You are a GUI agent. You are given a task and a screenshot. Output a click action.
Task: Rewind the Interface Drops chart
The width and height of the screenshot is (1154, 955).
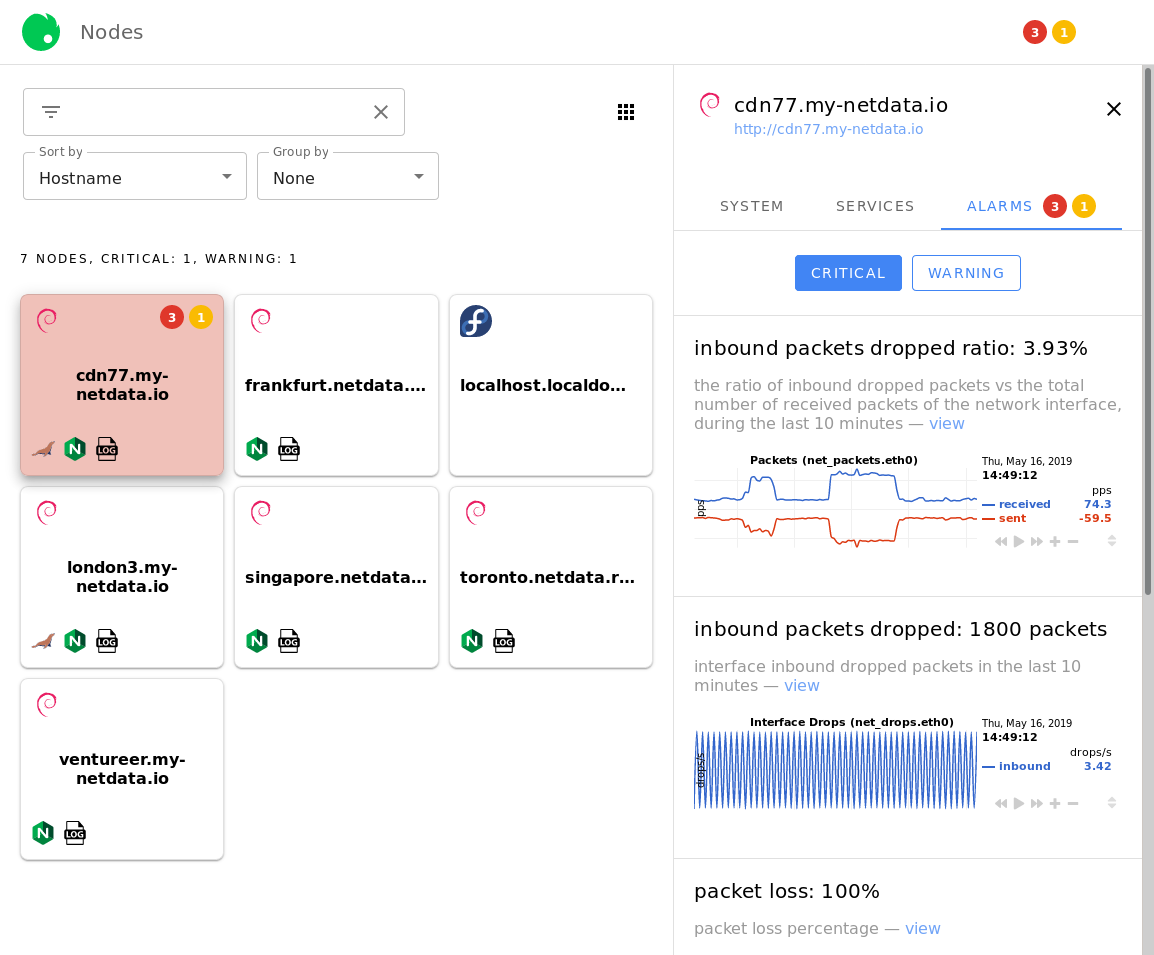[x=1001, y=803]
